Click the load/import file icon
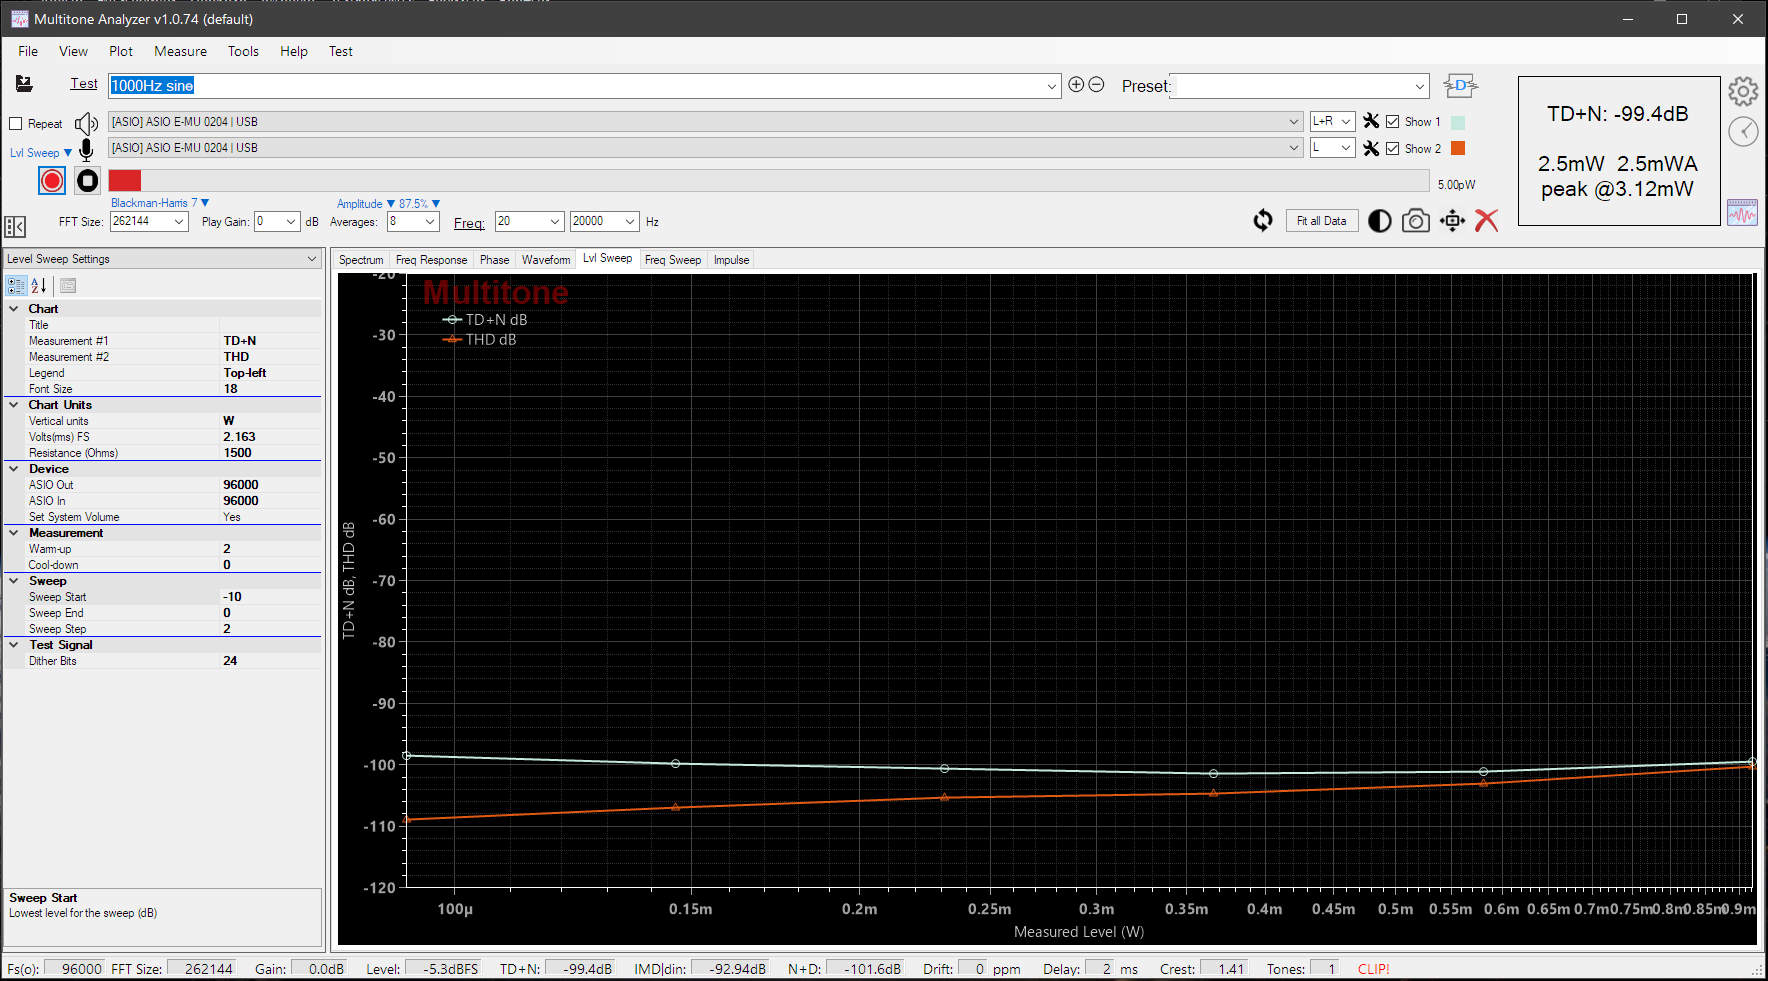Viewport: 1768px width, 981px height. [24, 84]
